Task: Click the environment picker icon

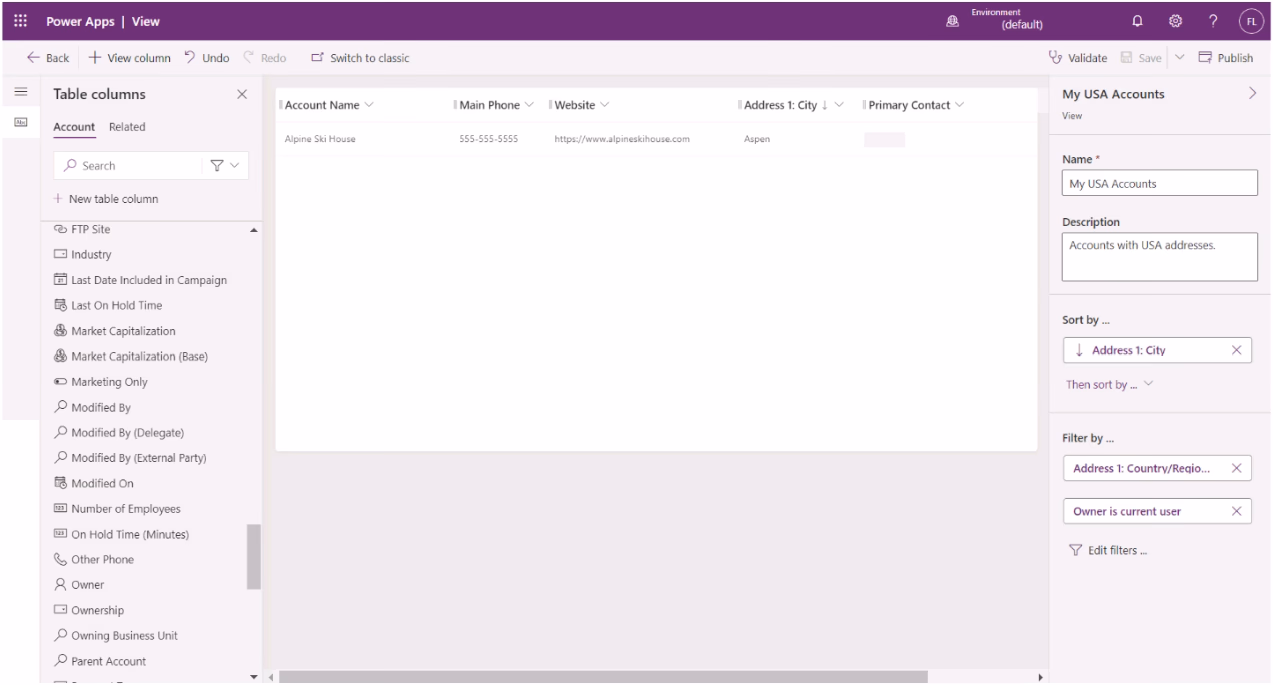Action: click(953, 21)
